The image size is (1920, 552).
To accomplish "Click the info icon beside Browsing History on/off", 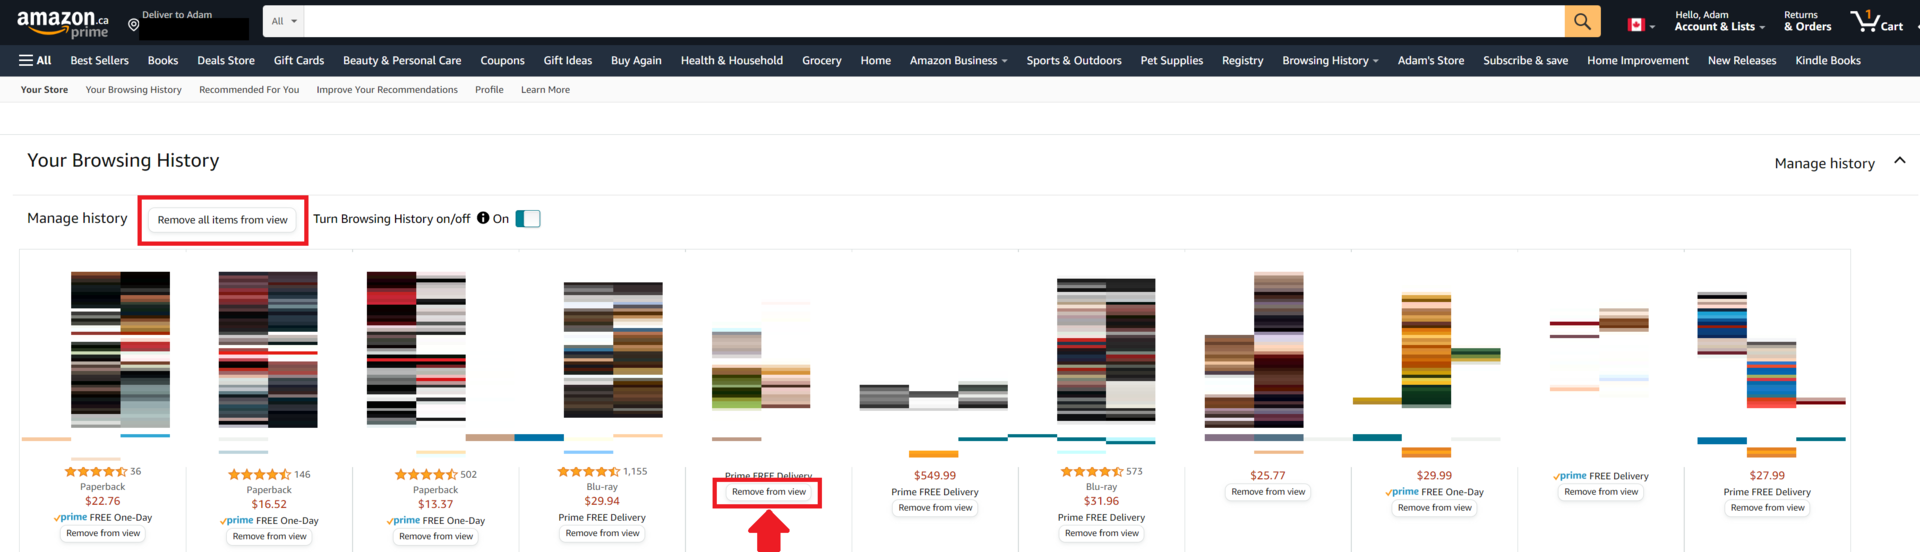I will click(483, 218).
